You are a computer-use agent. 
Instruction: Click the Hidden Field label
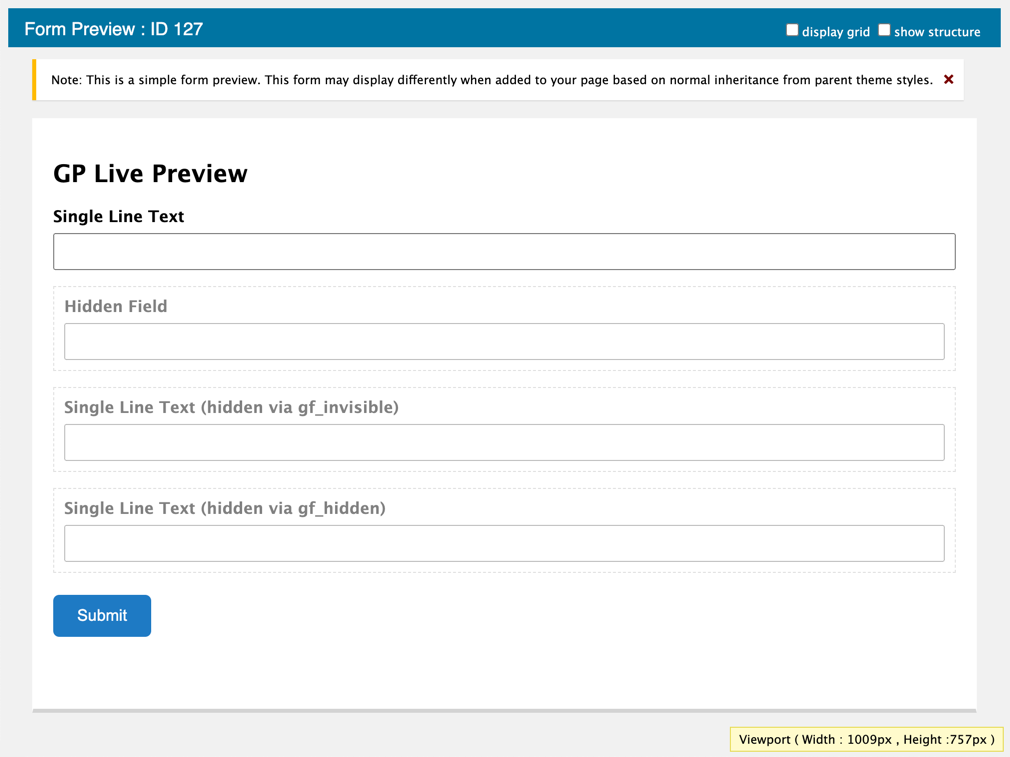tap(116, 306)
